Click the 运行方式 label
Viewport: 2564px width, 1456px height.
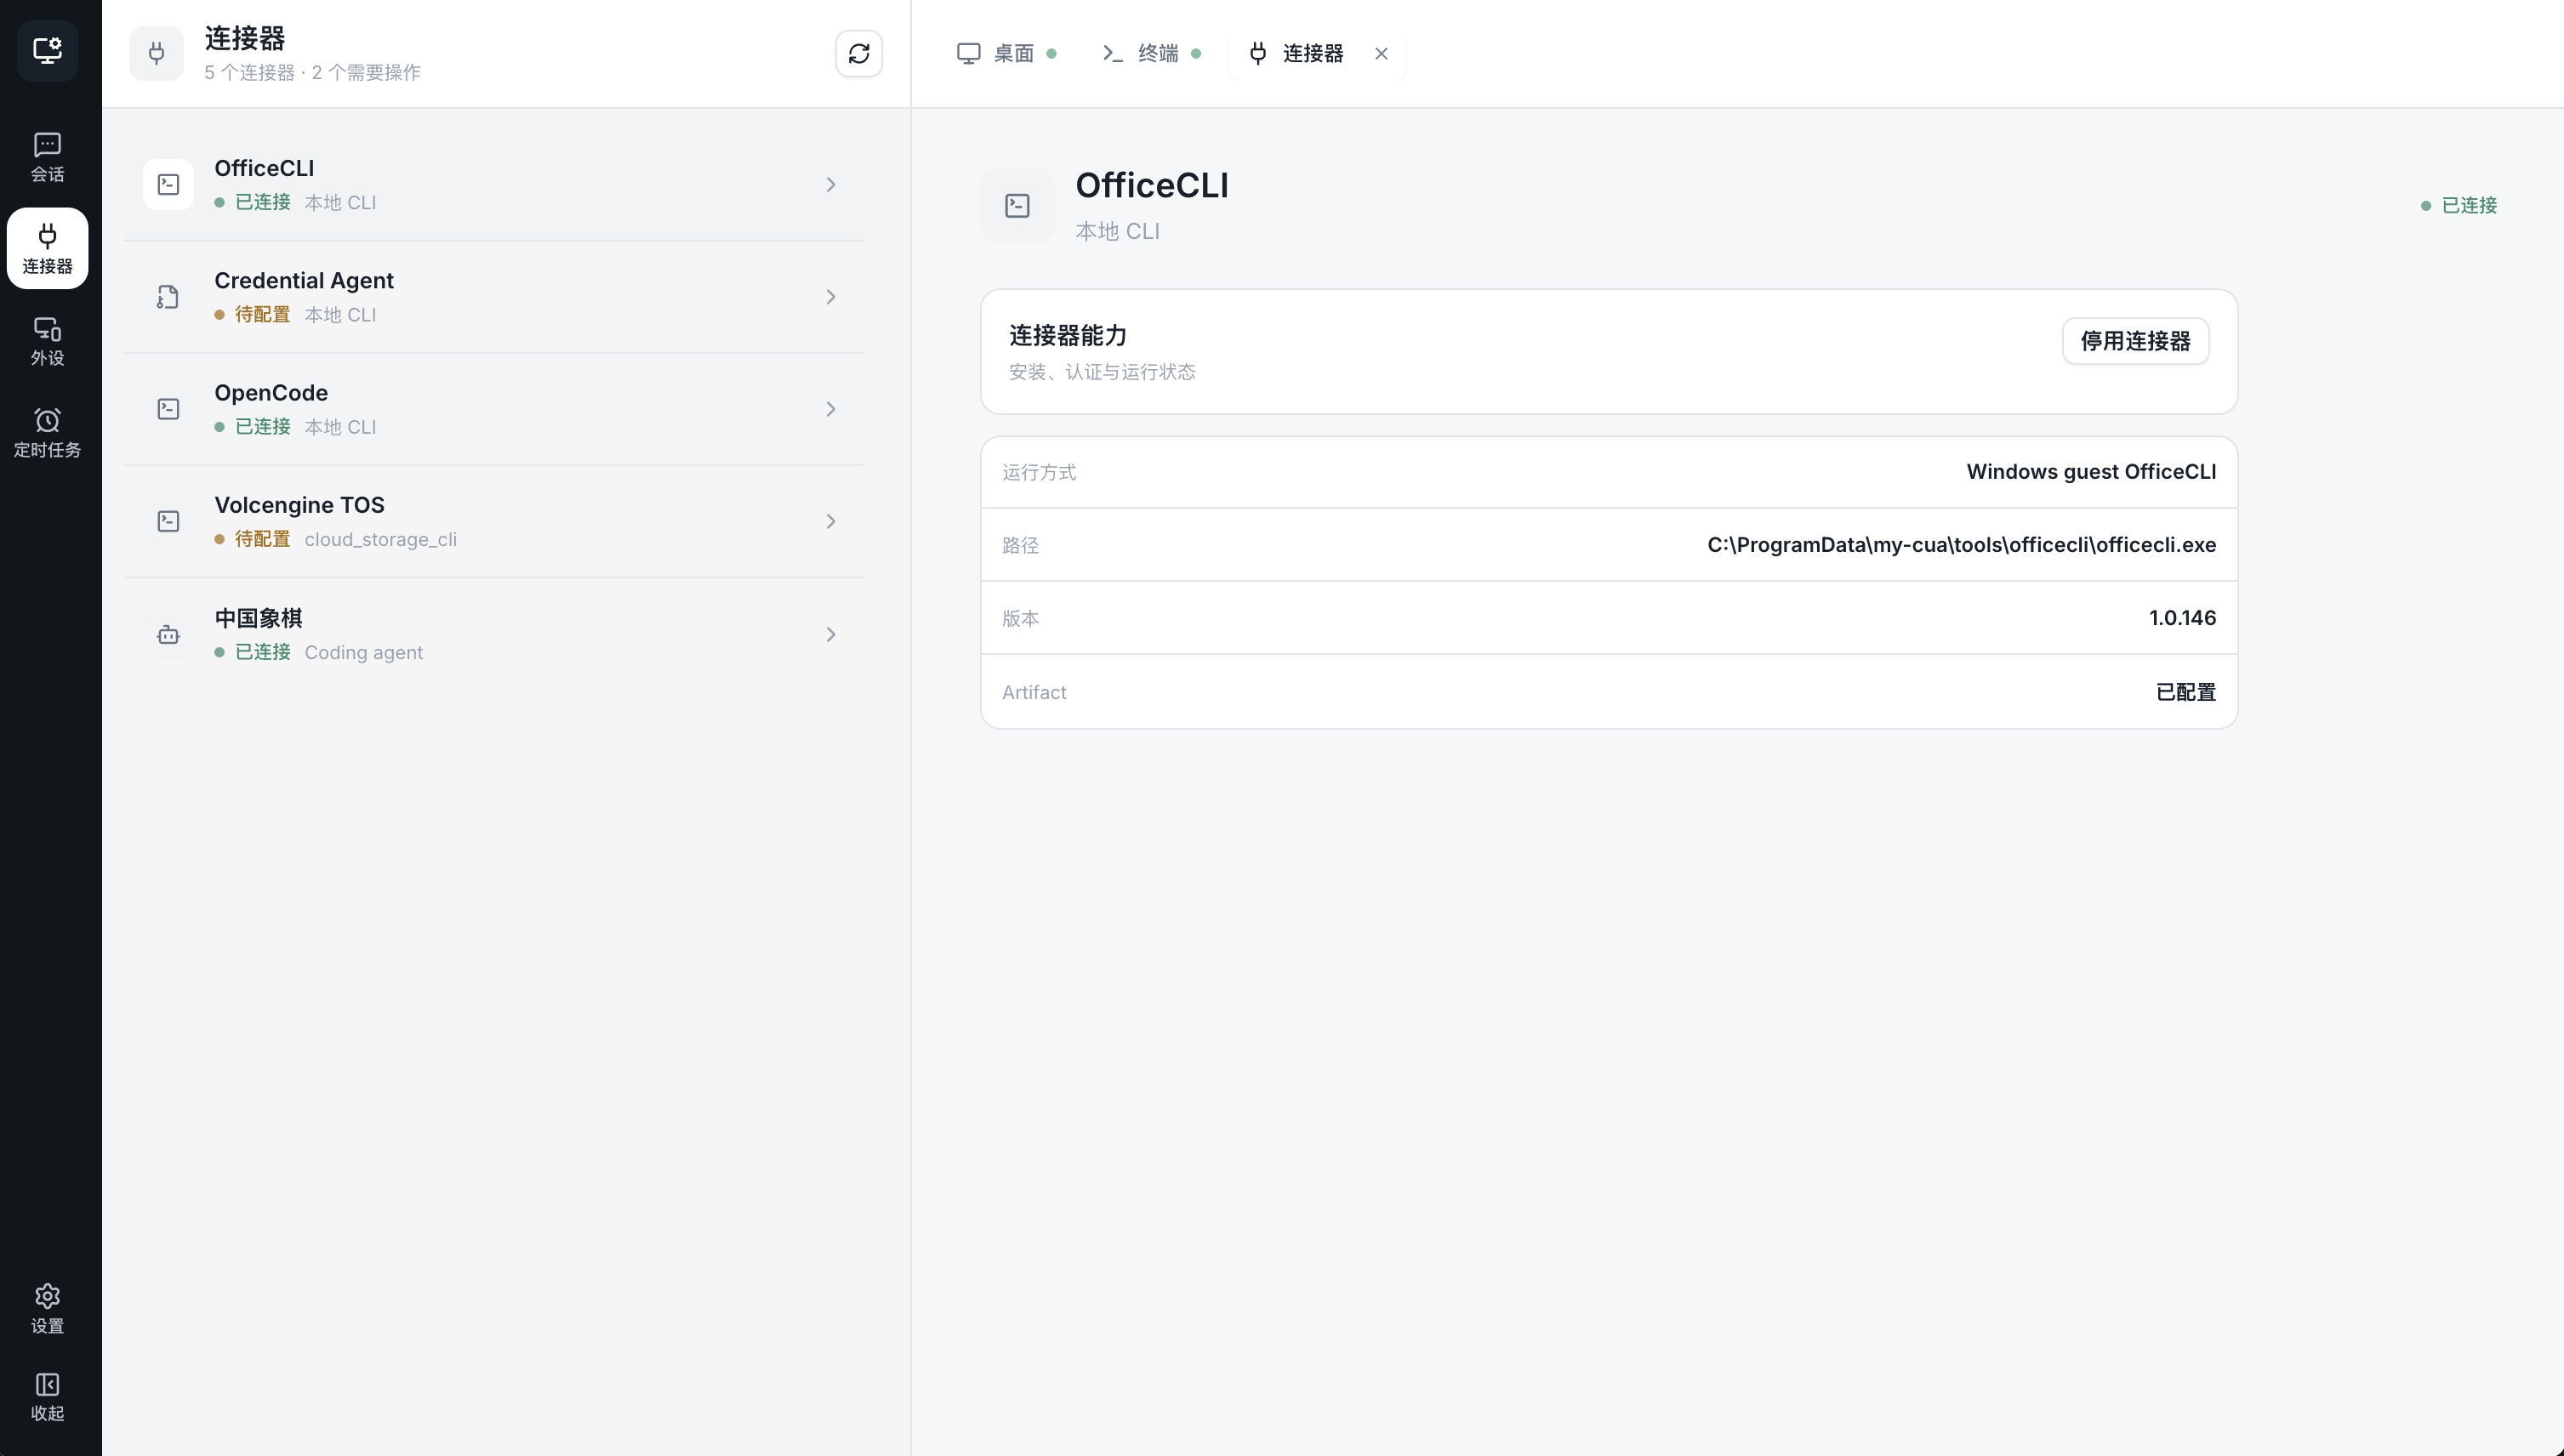pyautogui.click(x=1039, y=472)
